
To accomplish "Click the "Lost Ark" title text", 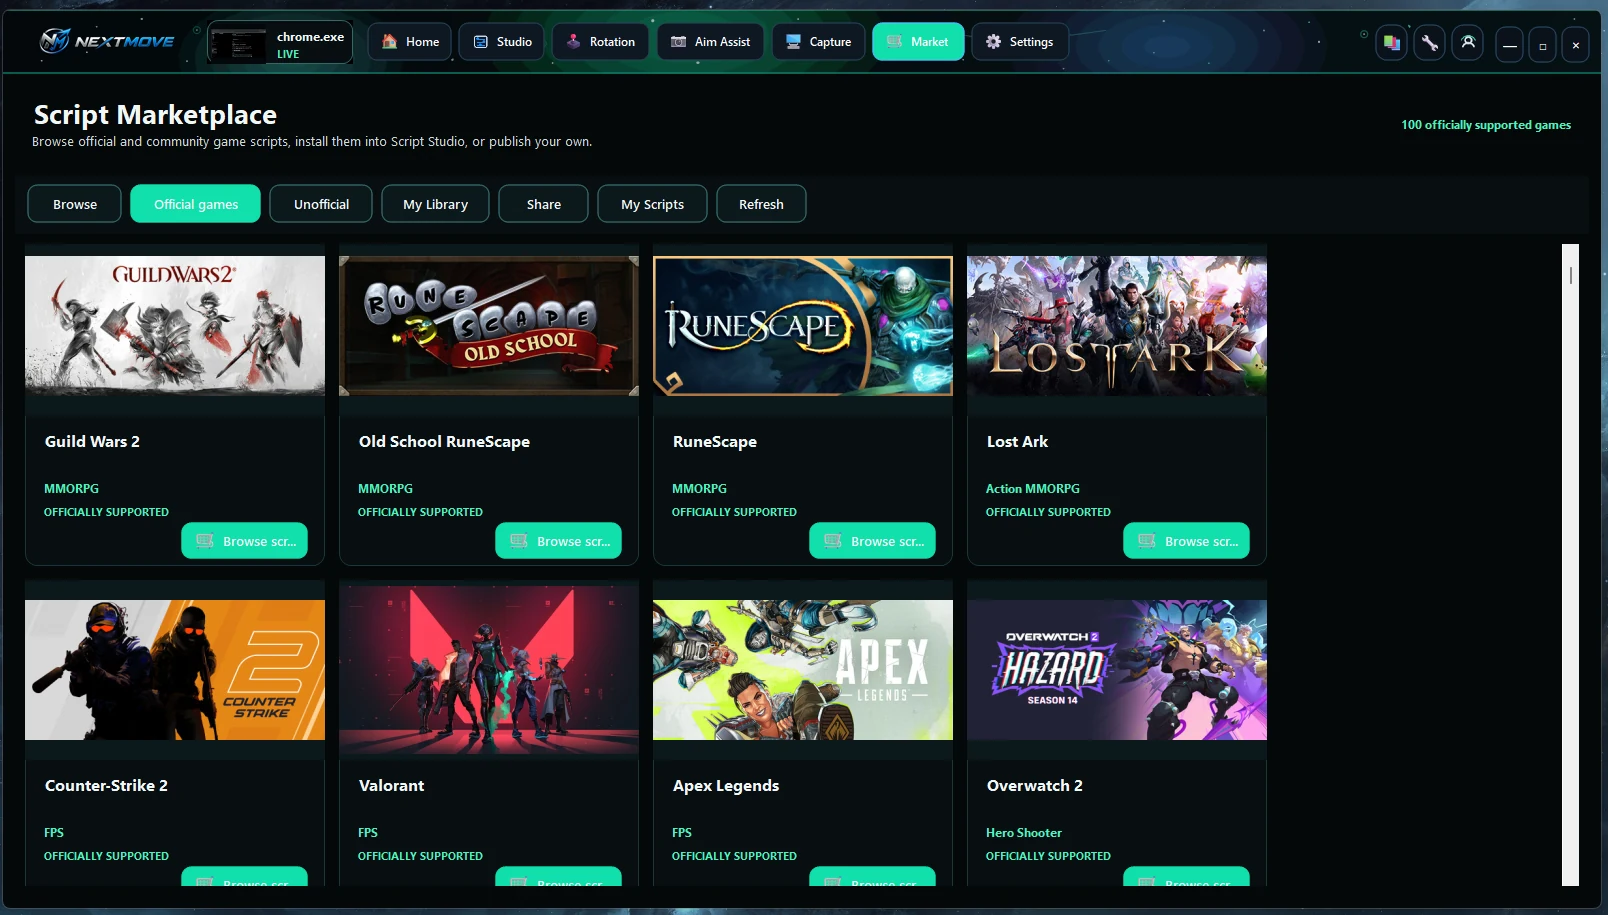I will coord(1017,442).
